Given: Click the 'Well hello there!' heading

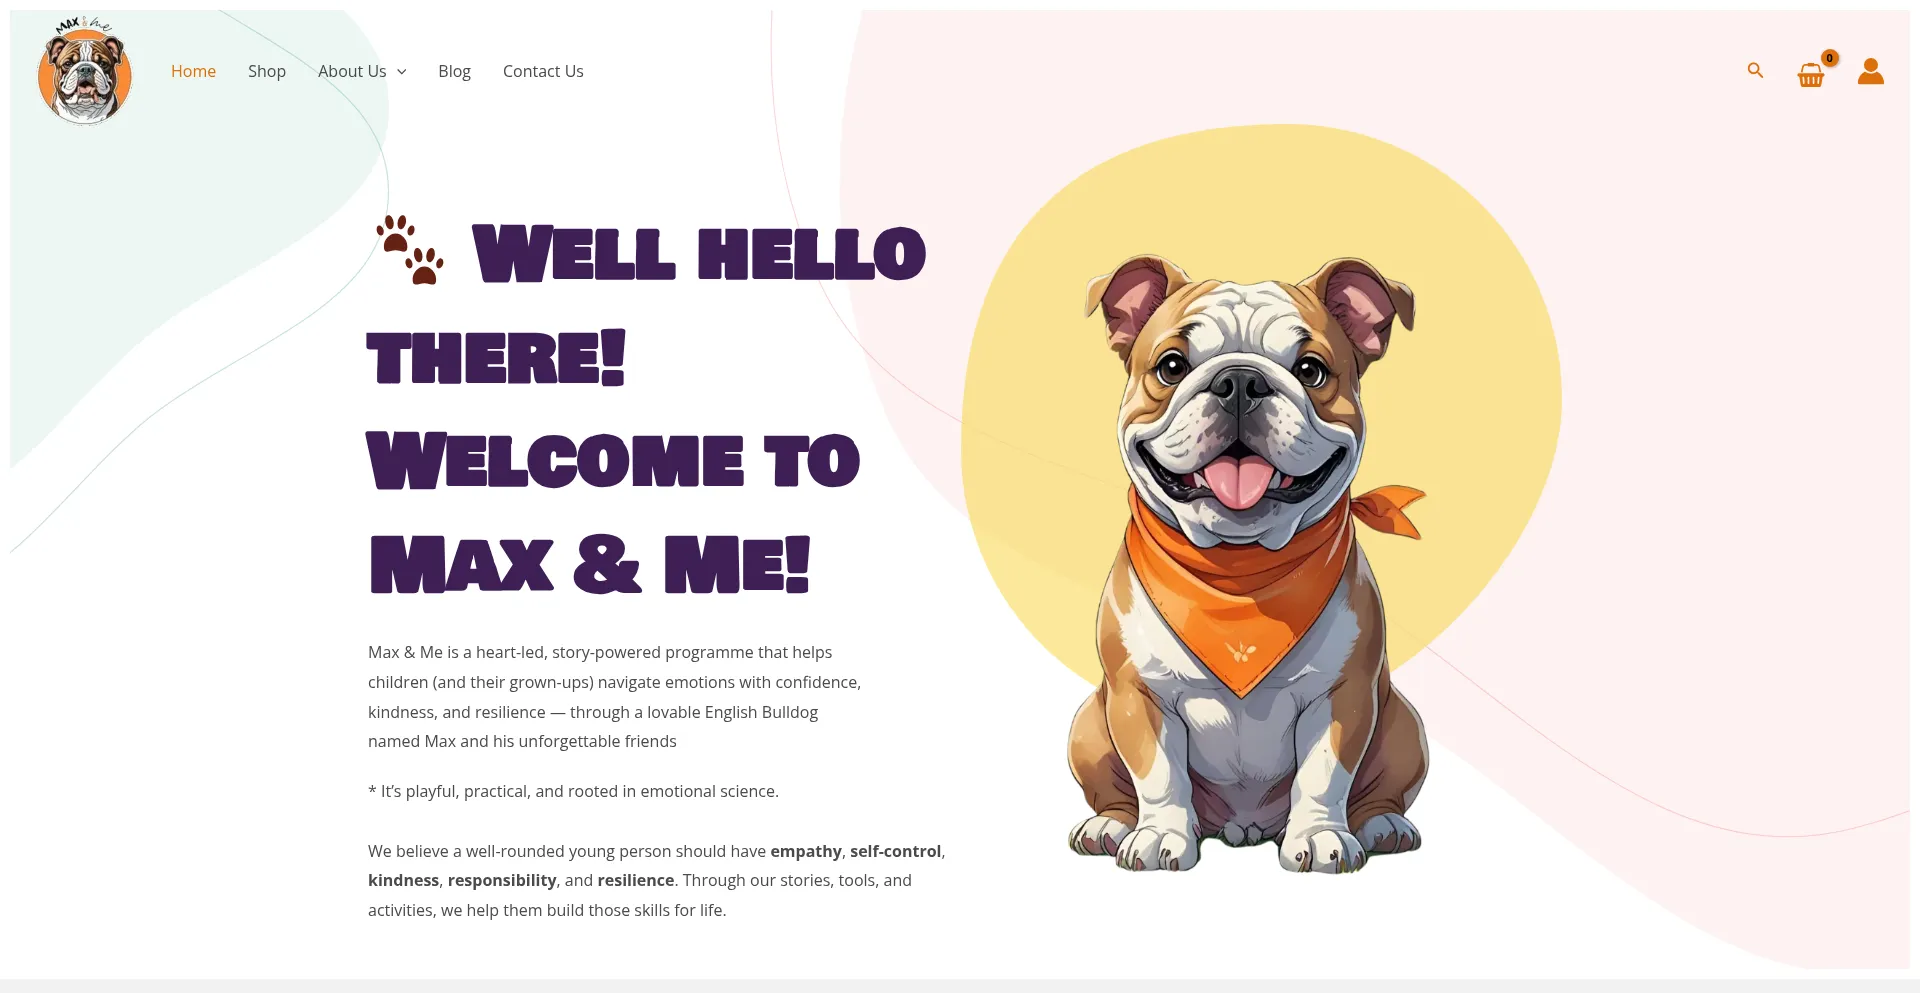Looking at the screenshot, I should pos(648,306).
